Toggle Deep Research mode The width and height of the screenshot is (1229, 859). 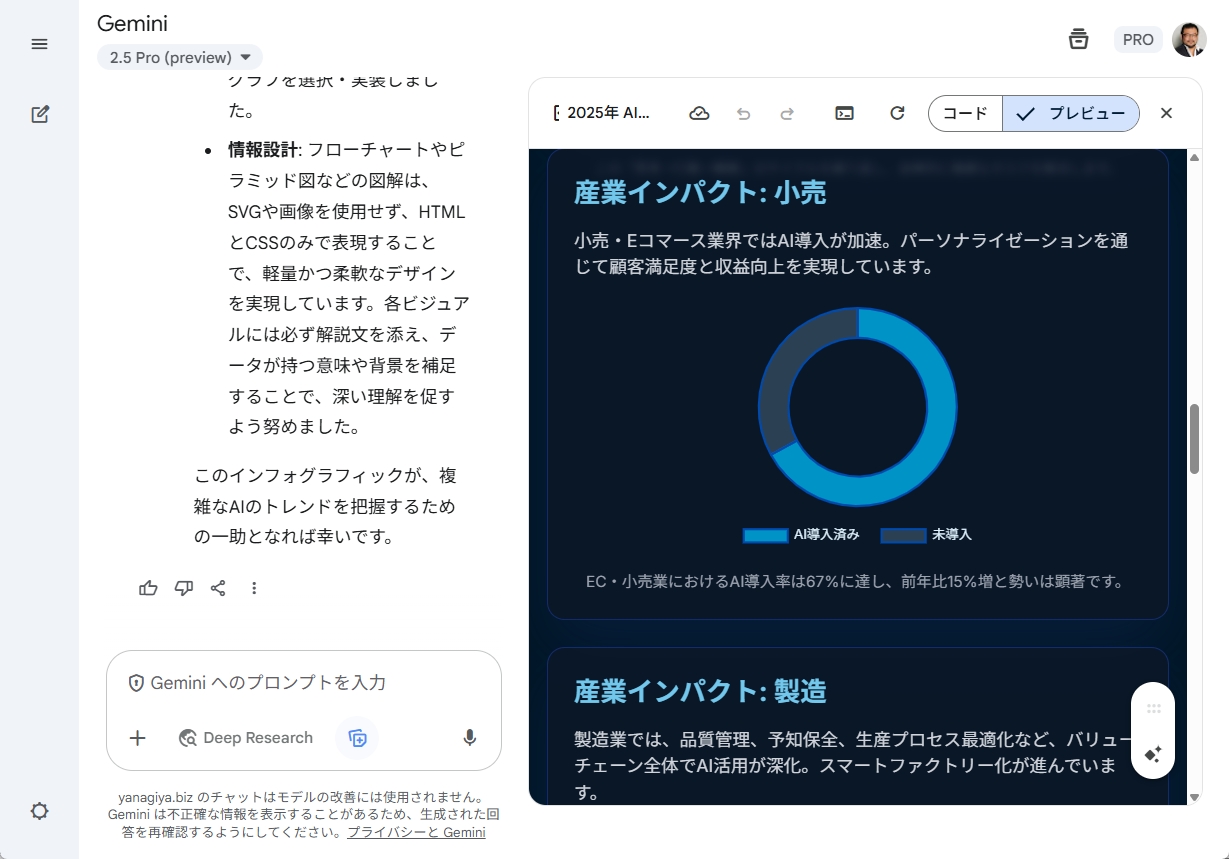click(245, 738)
